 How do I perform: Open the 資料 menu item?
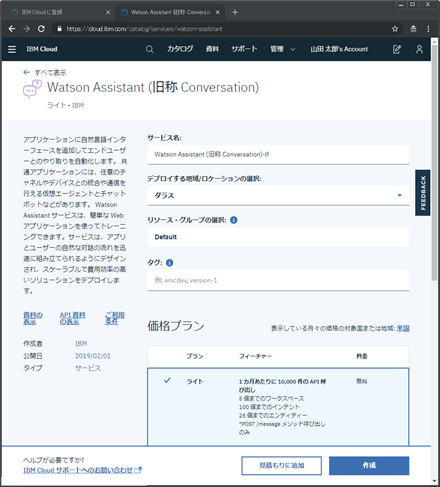click(212, 49)
